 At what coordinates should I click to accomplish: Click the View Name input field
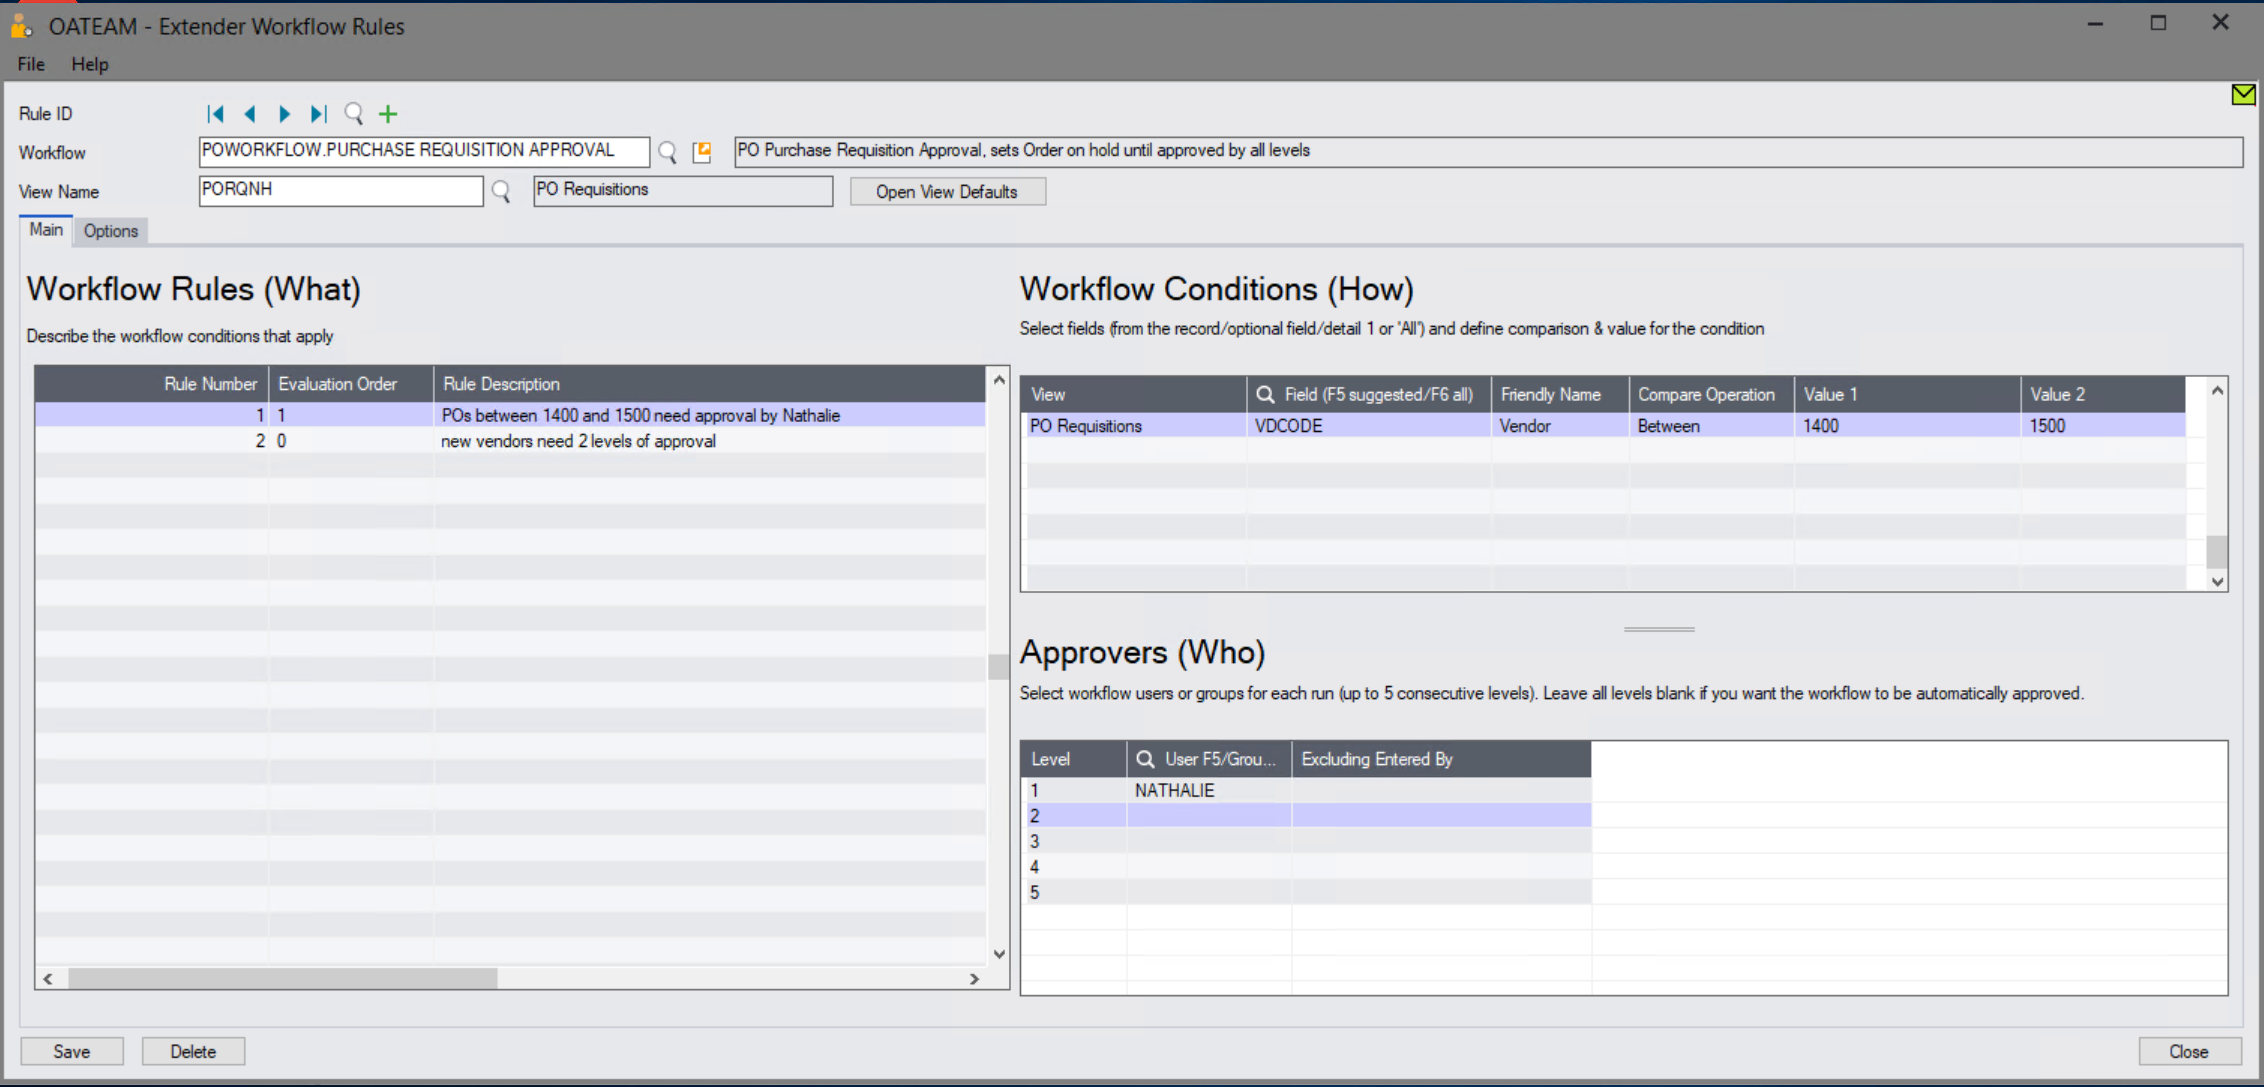[341, 190]
